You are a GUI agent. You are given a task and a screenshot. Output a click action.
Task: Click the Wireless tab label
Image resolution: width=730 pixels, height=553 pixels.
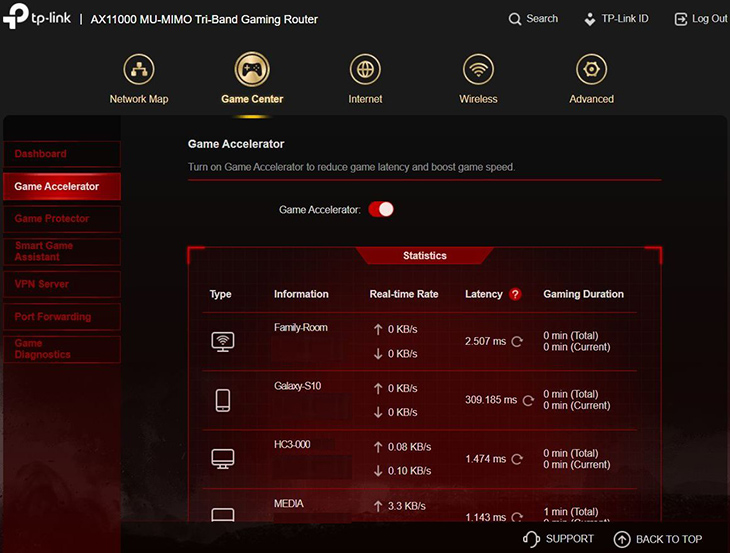point(478,99)
